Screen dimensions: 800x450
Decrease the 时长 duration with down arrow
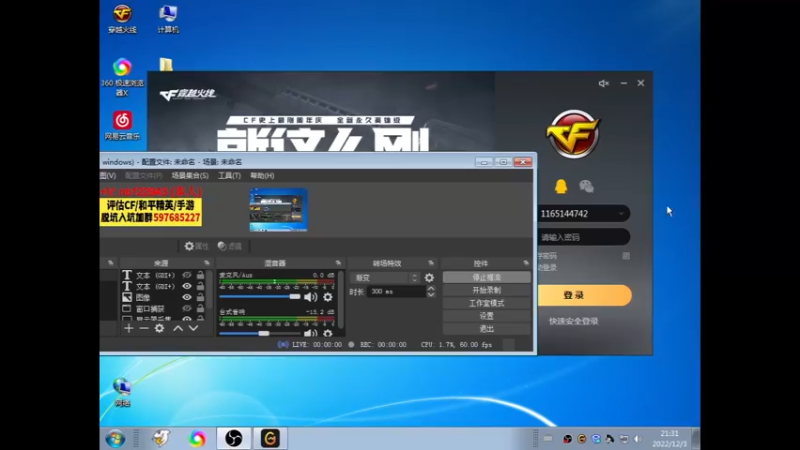pyautogui.click(x=431, y=294)
